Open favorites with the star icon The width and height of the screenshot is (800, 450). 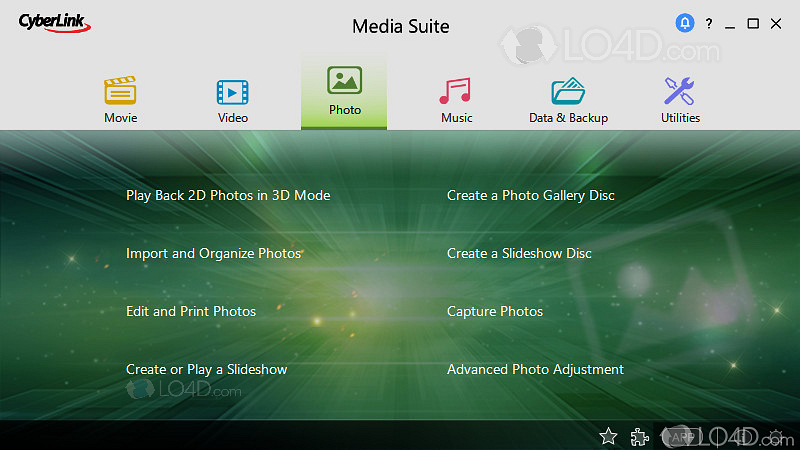[x=608, y=436]
